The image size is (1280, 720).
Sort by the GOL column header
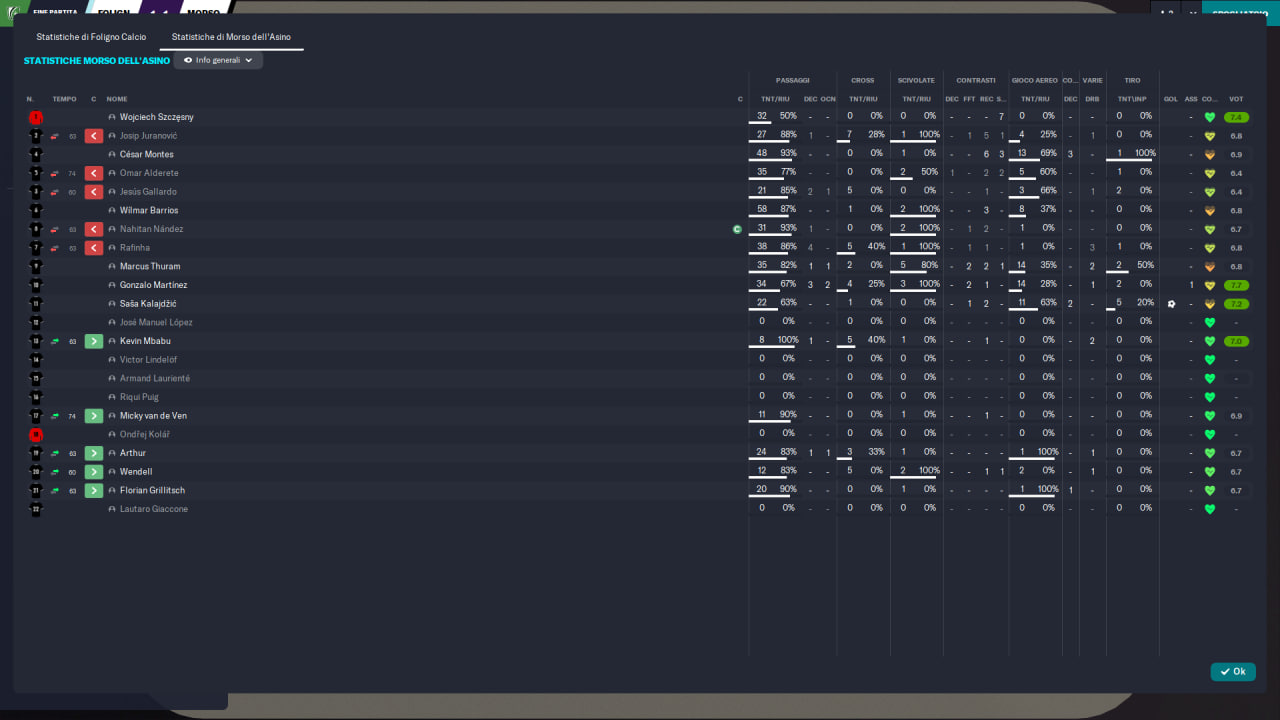point(1171,99)
